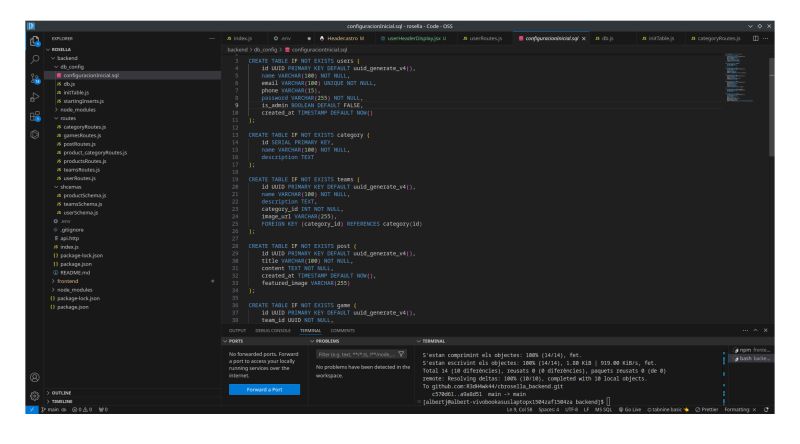Click the Prettier status bar item
The height and width of the screenshot is (444, 800).
[x=707, y=409]
